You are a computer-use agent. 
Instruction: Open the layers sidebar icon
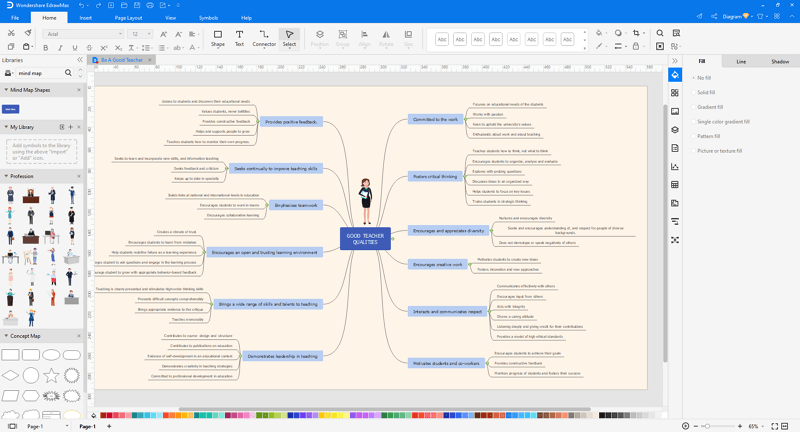675,130
